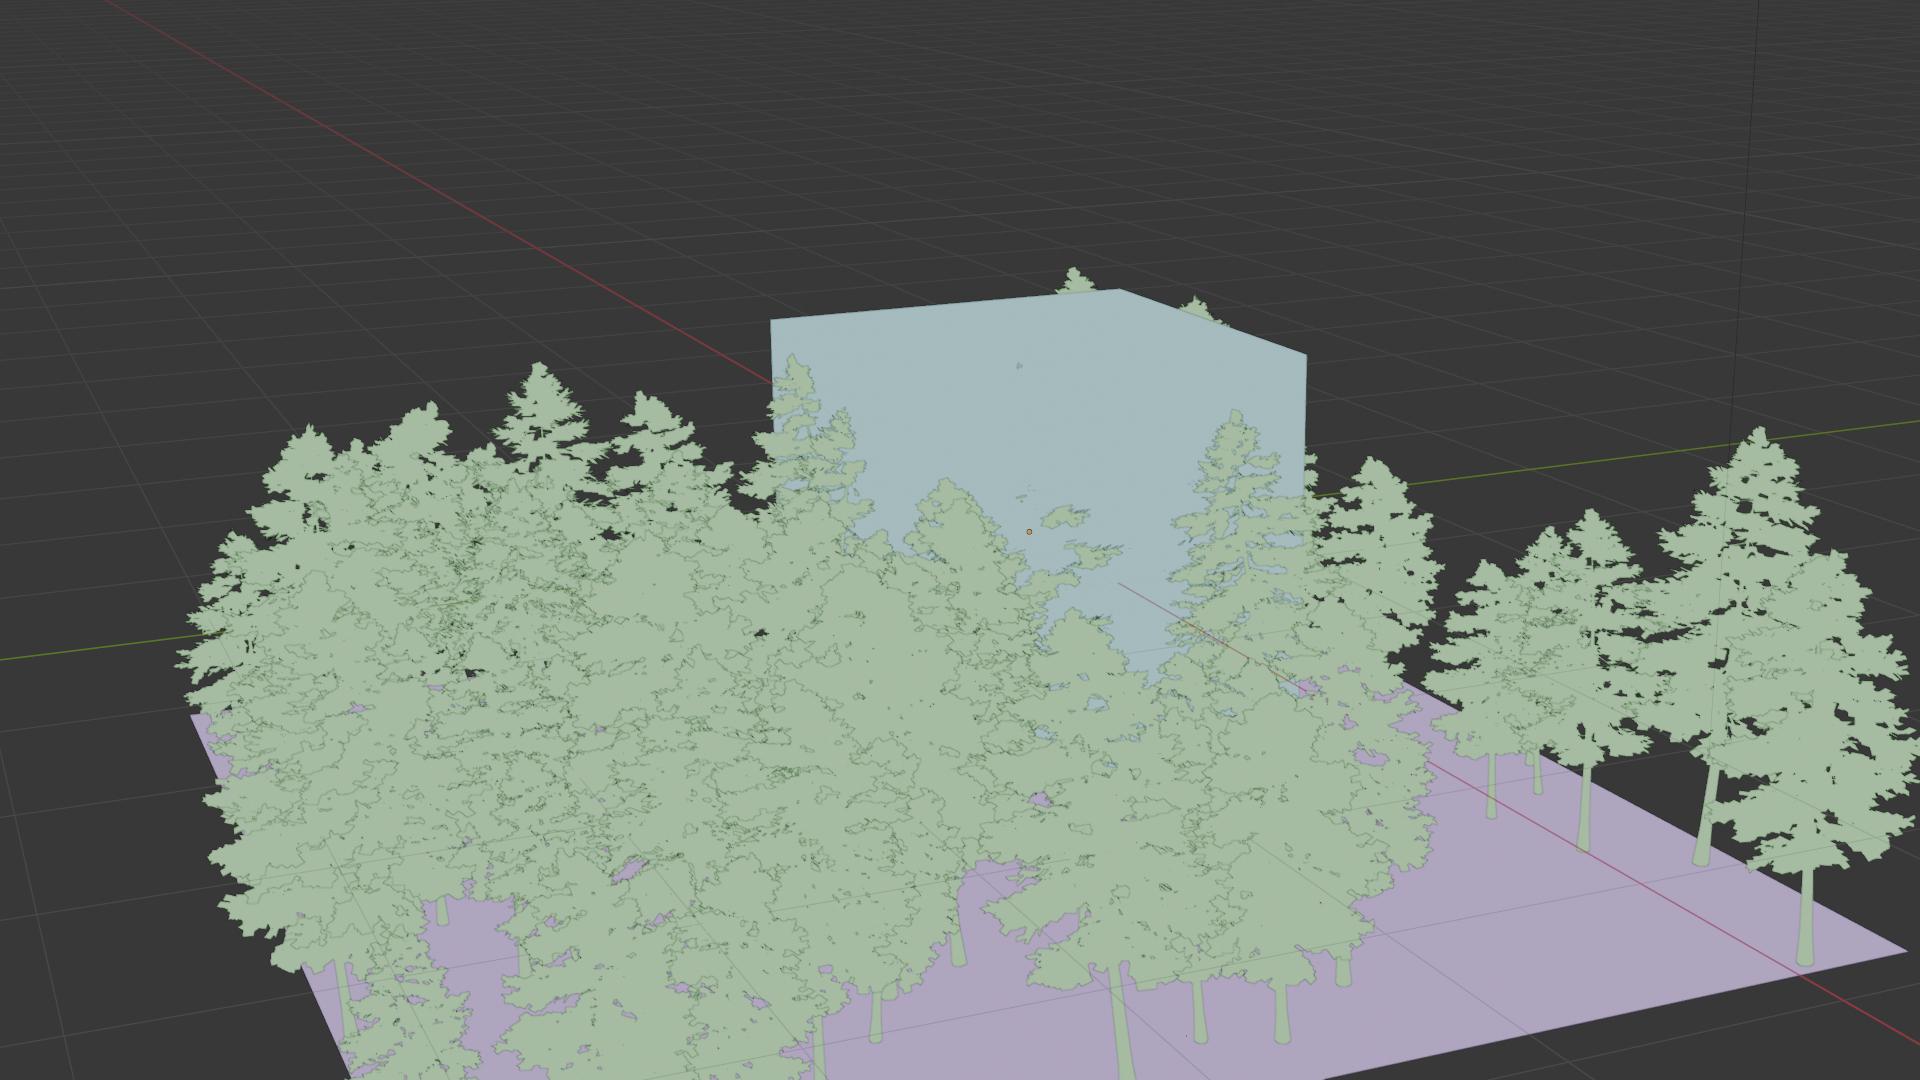Click the trunk of the rightmost tree
1920x1080 pixels.
click(x=1805, y=915)
